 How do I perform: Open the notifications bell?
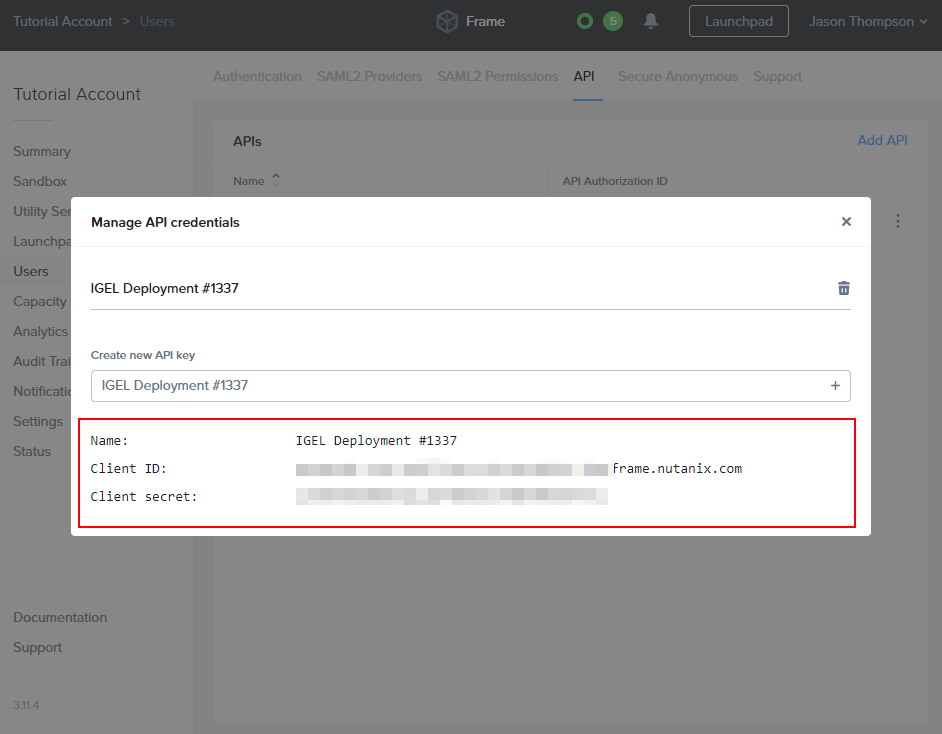pyautogui.click(x=651, y=21)
